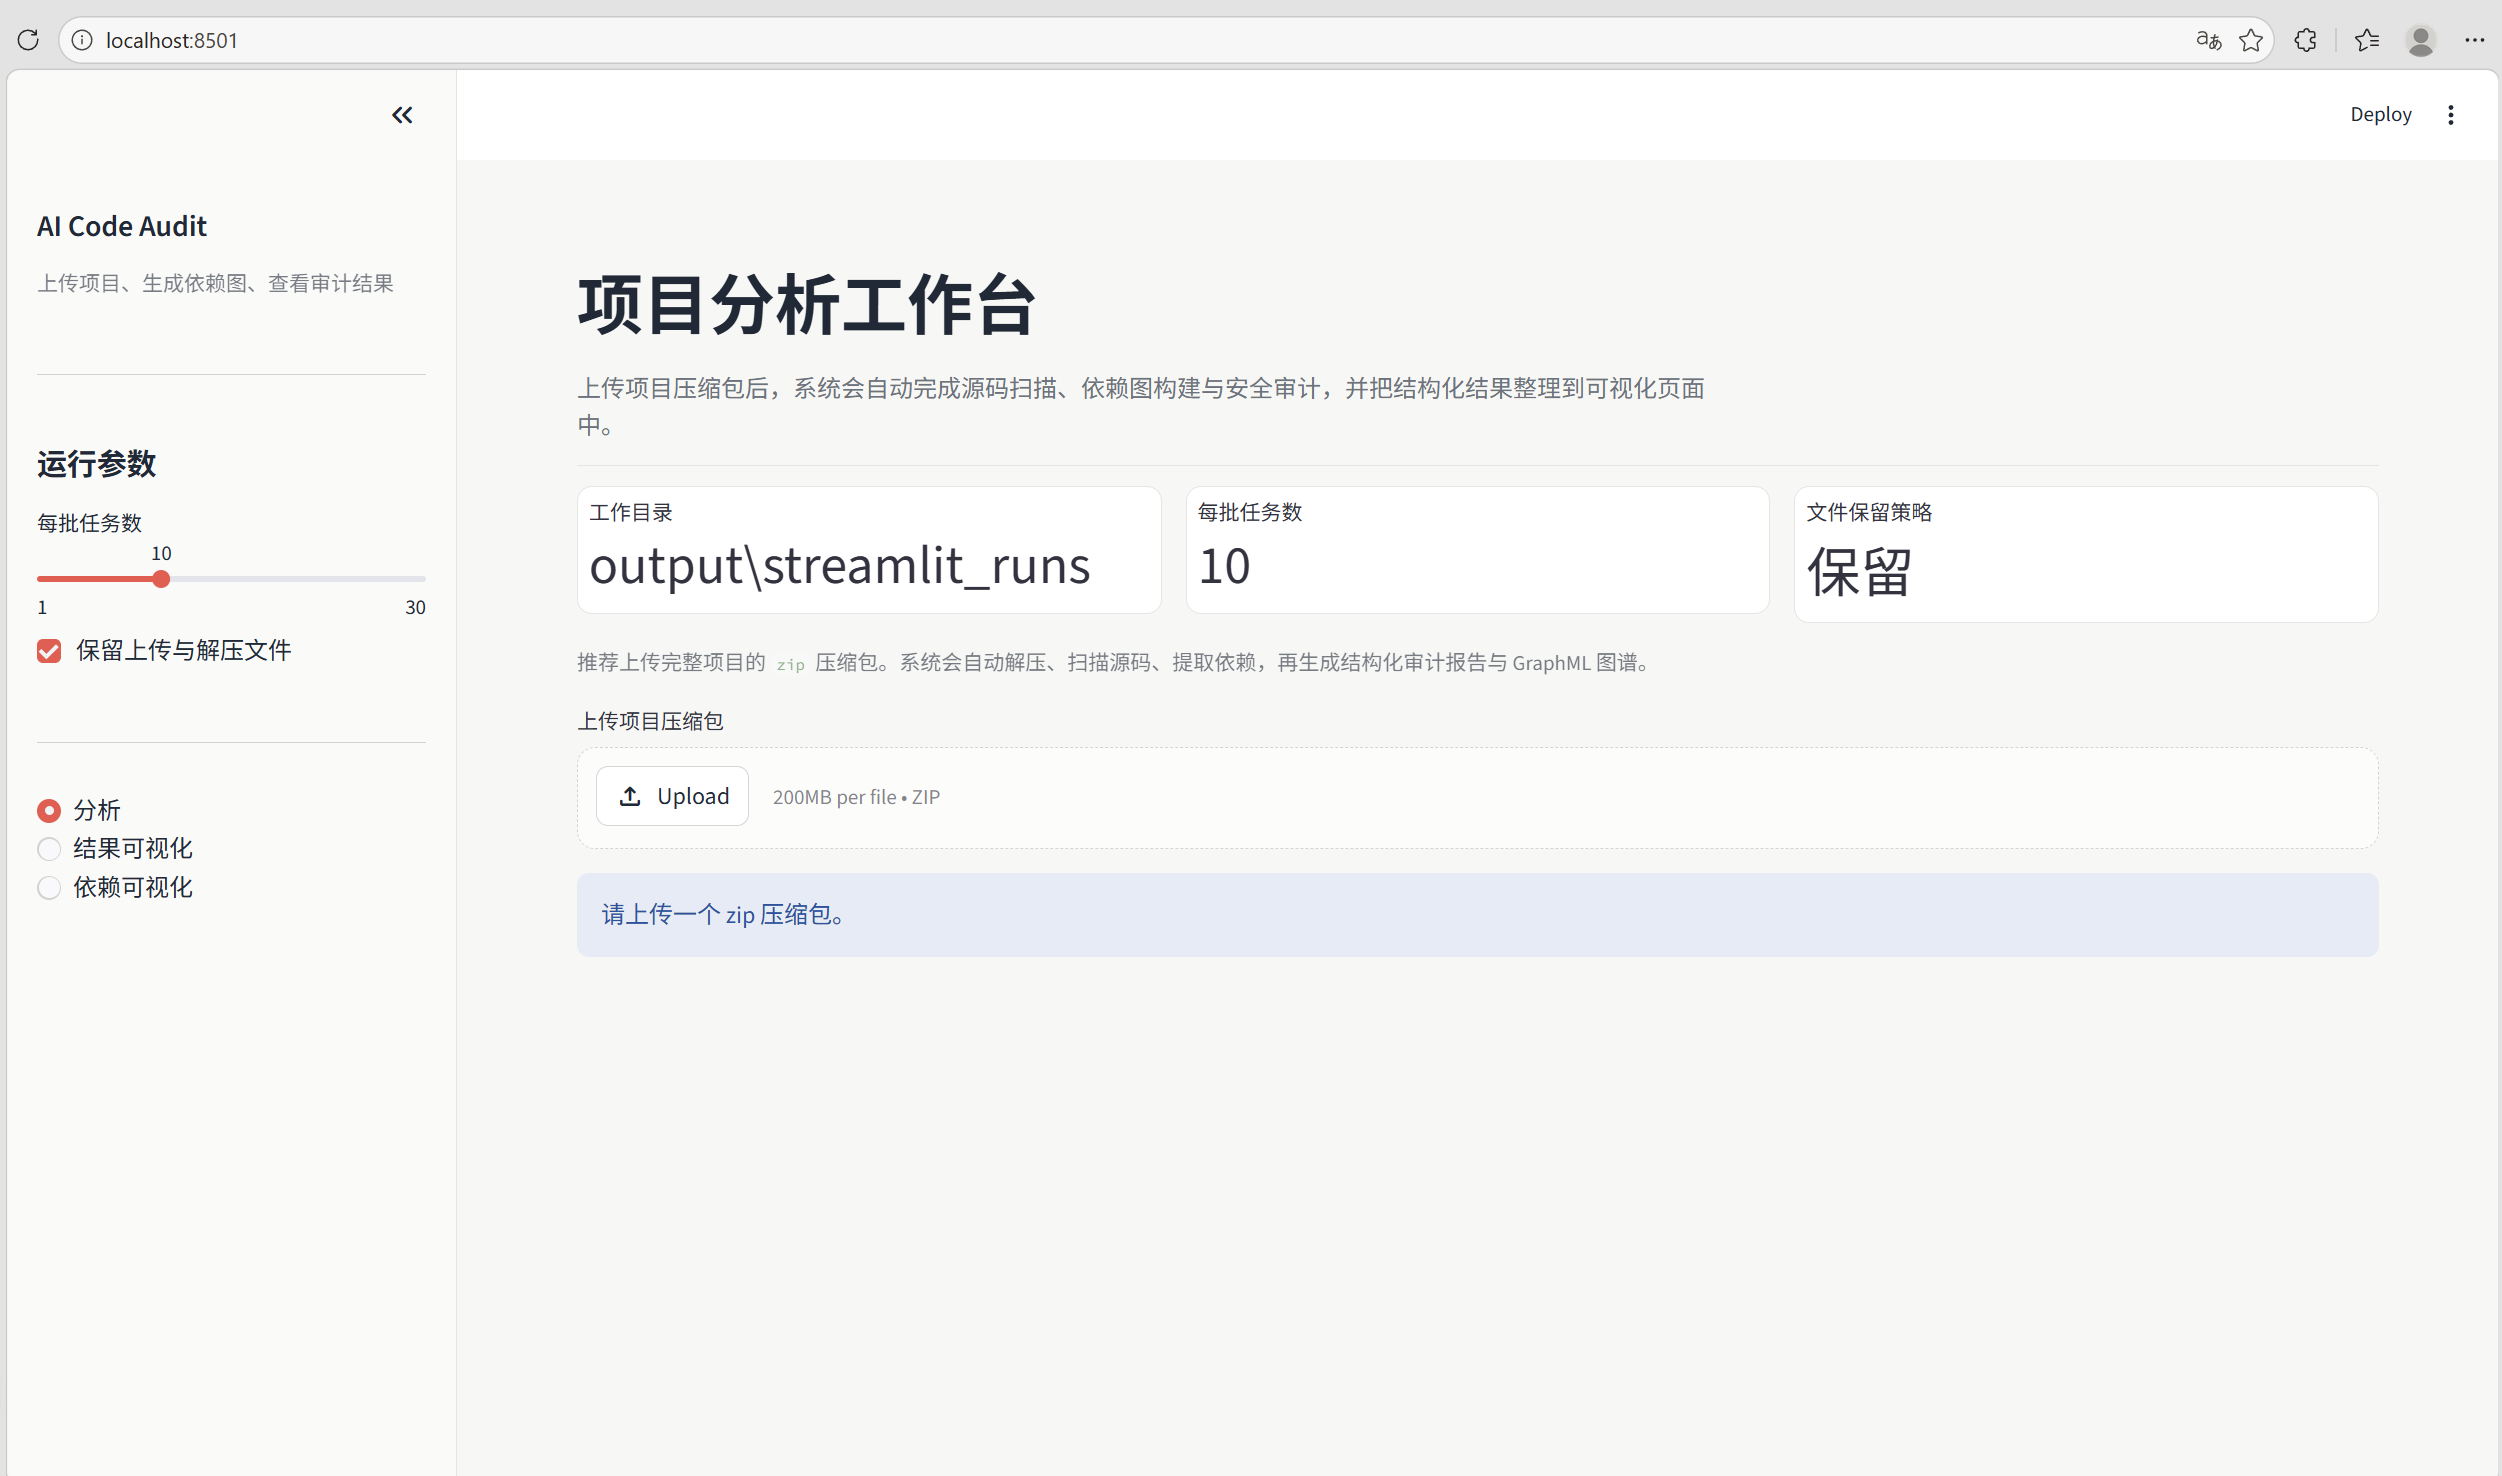The width and height of the screenshot is (2502, 1476).
Task: Collapse the sidebar with double-chevron icon
Action: [402, 116]
